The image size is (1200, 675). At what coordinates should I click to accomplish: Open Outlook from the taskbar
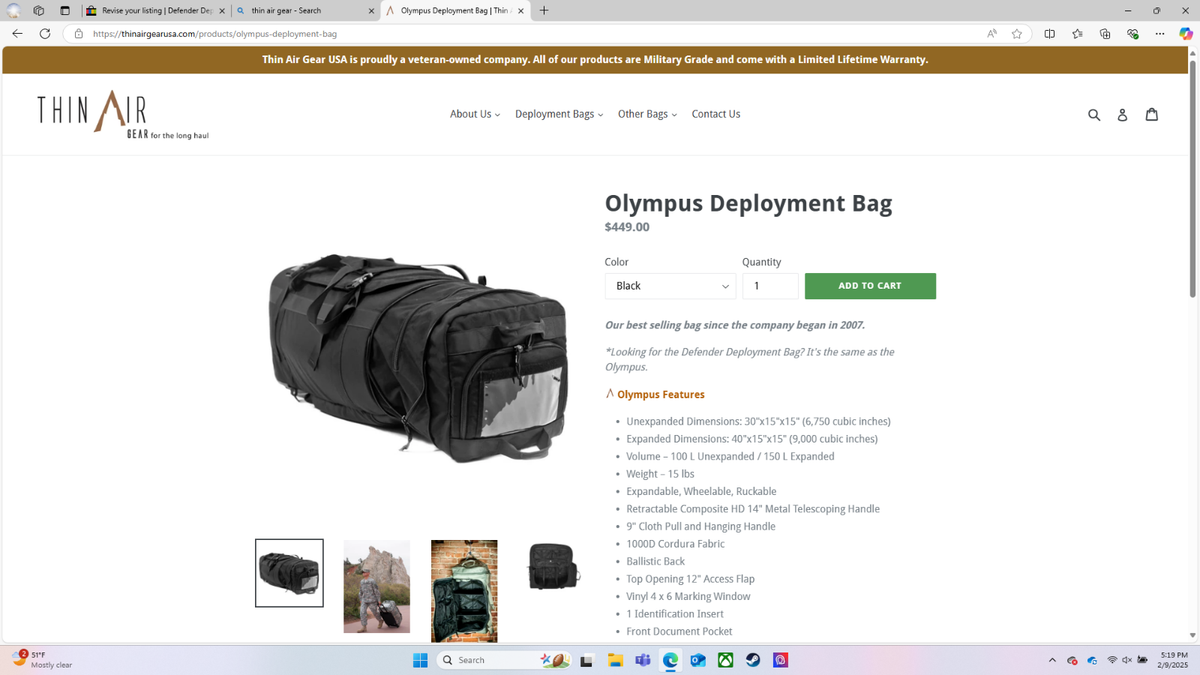click(x=698, y=660)
